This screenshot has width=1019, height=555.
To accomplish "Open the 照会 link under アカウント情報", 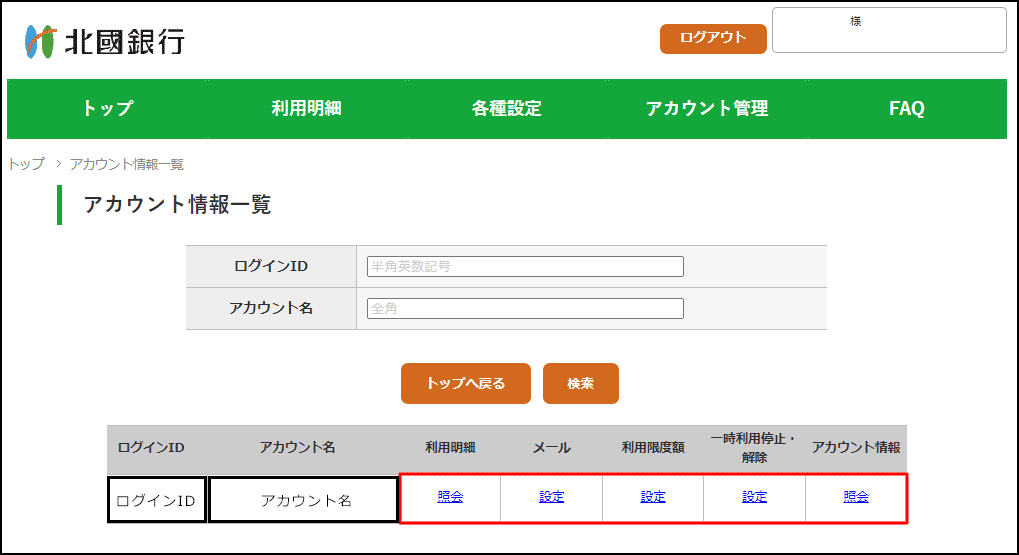I will point(856,497).
